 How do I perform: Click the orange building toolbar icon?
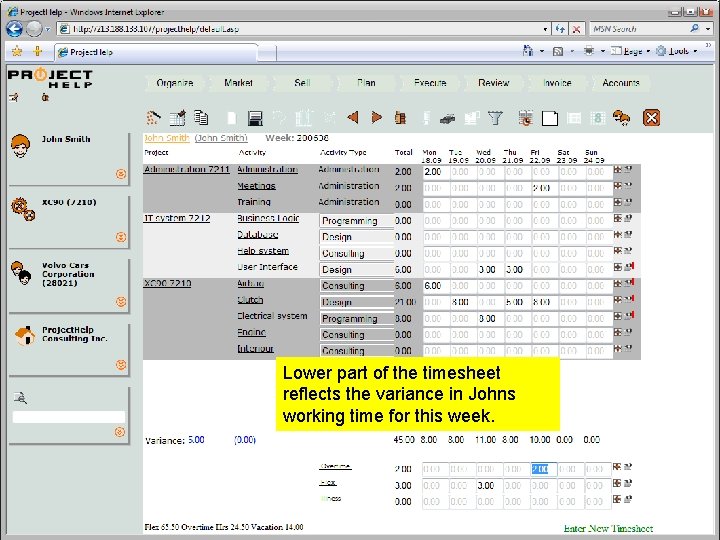click(400, 118)
